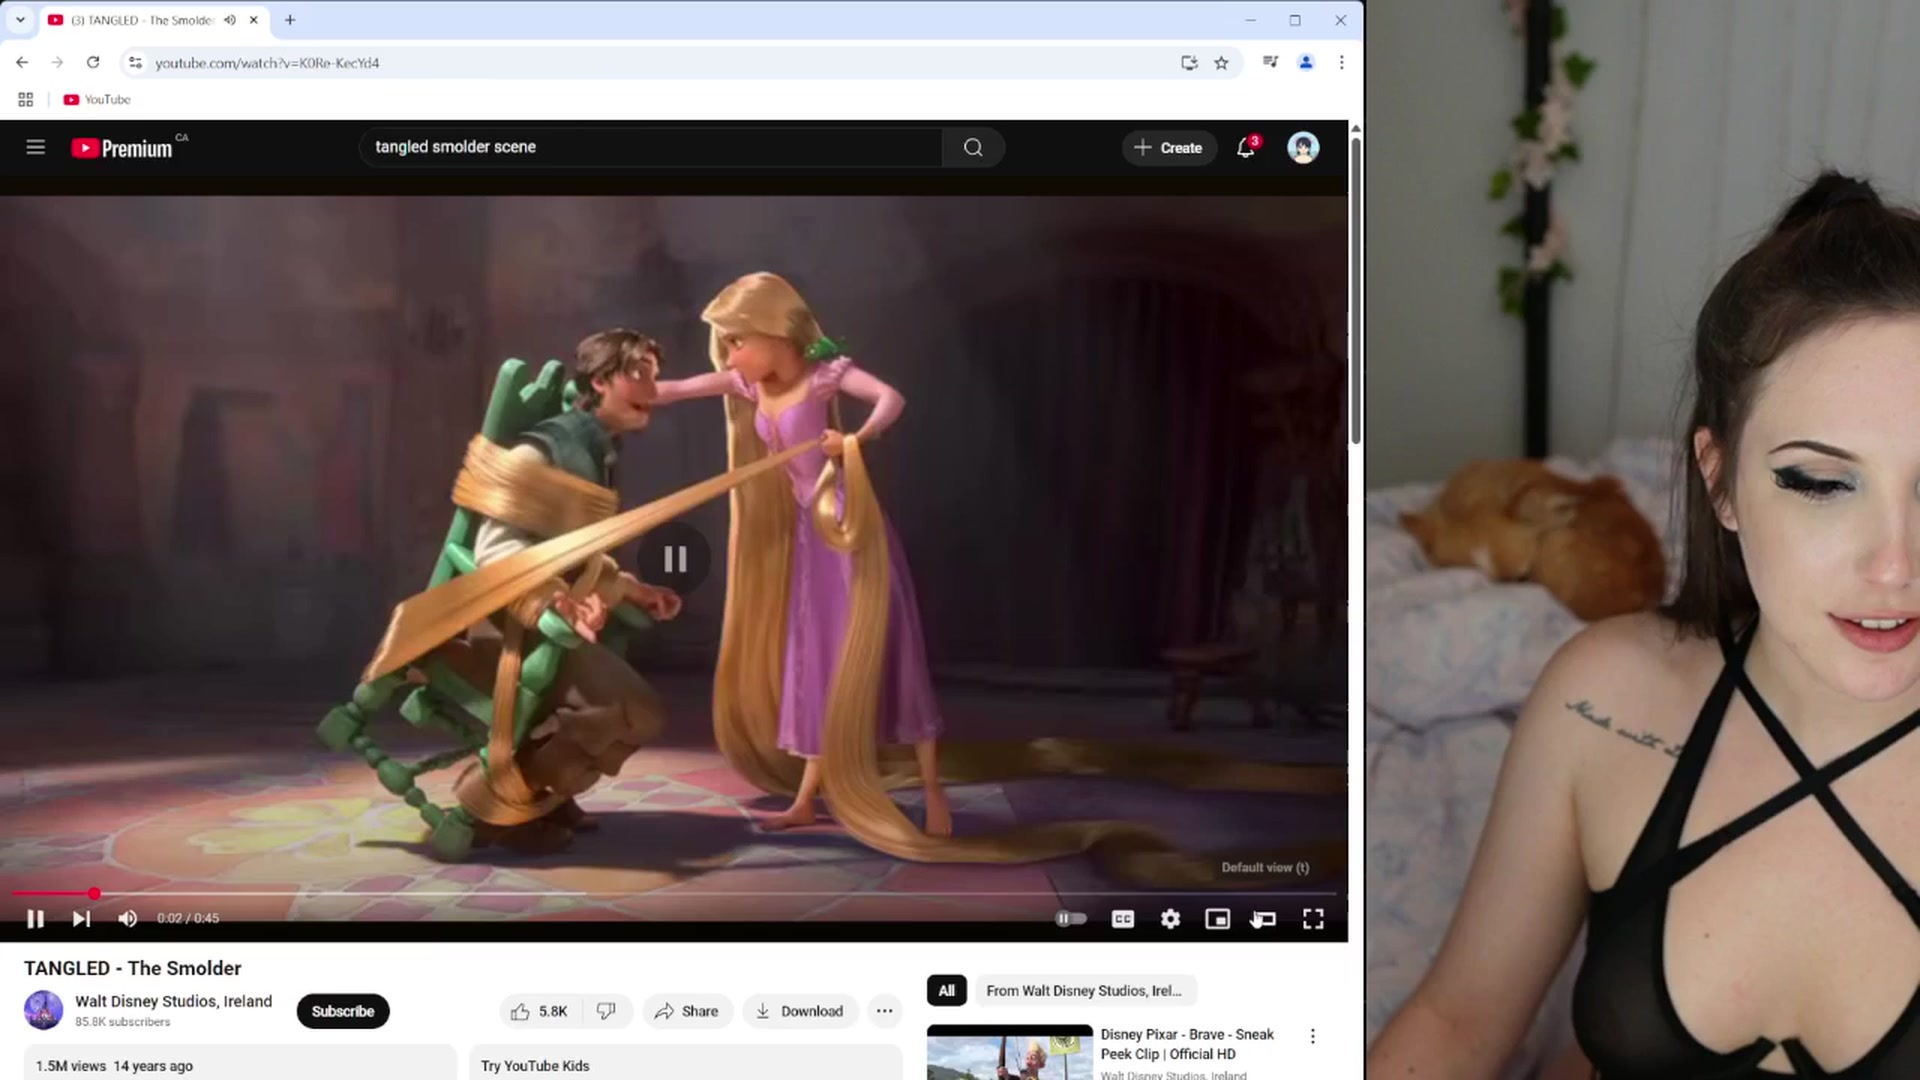Dislike the video
Image resolution: width=1920 pixels, height=1080 pixels.
607,1011
